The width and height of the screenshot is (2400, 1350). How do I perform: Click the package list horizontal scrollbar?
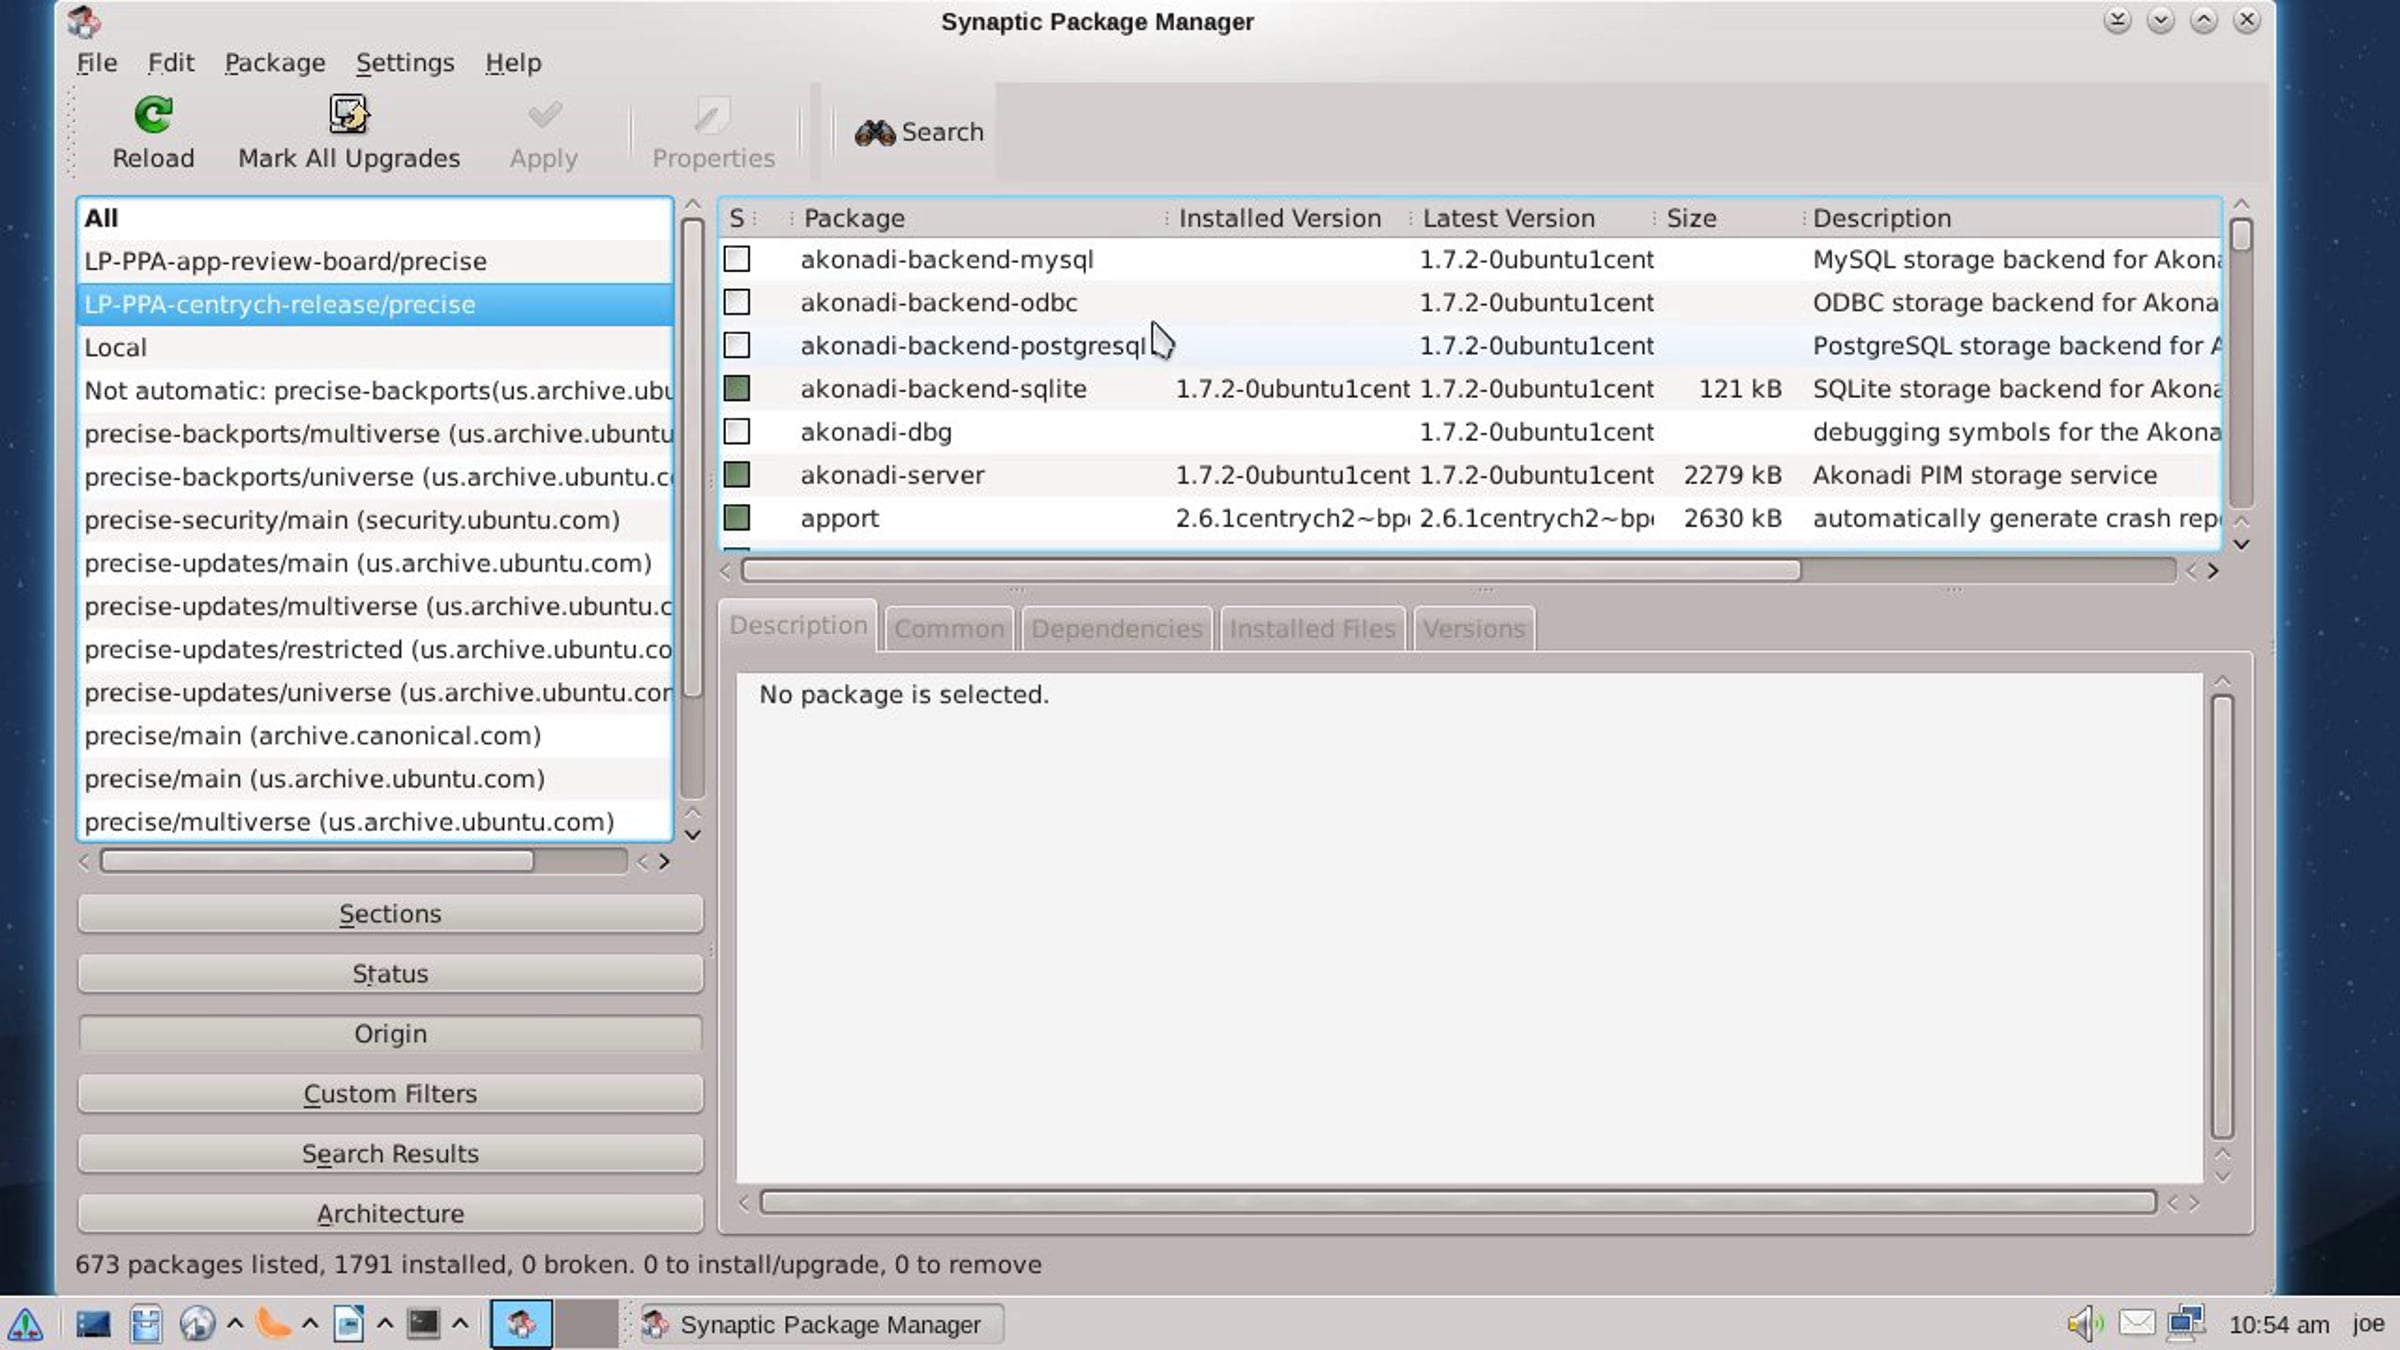coord(1270,570)
